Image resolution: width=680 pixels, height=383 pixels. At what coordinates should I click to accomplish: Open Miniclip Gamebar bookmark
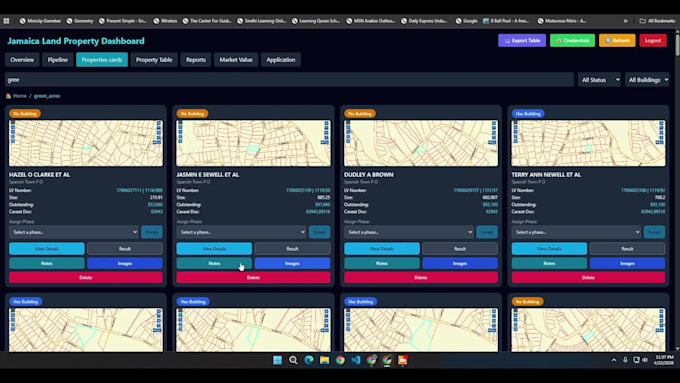40,20
